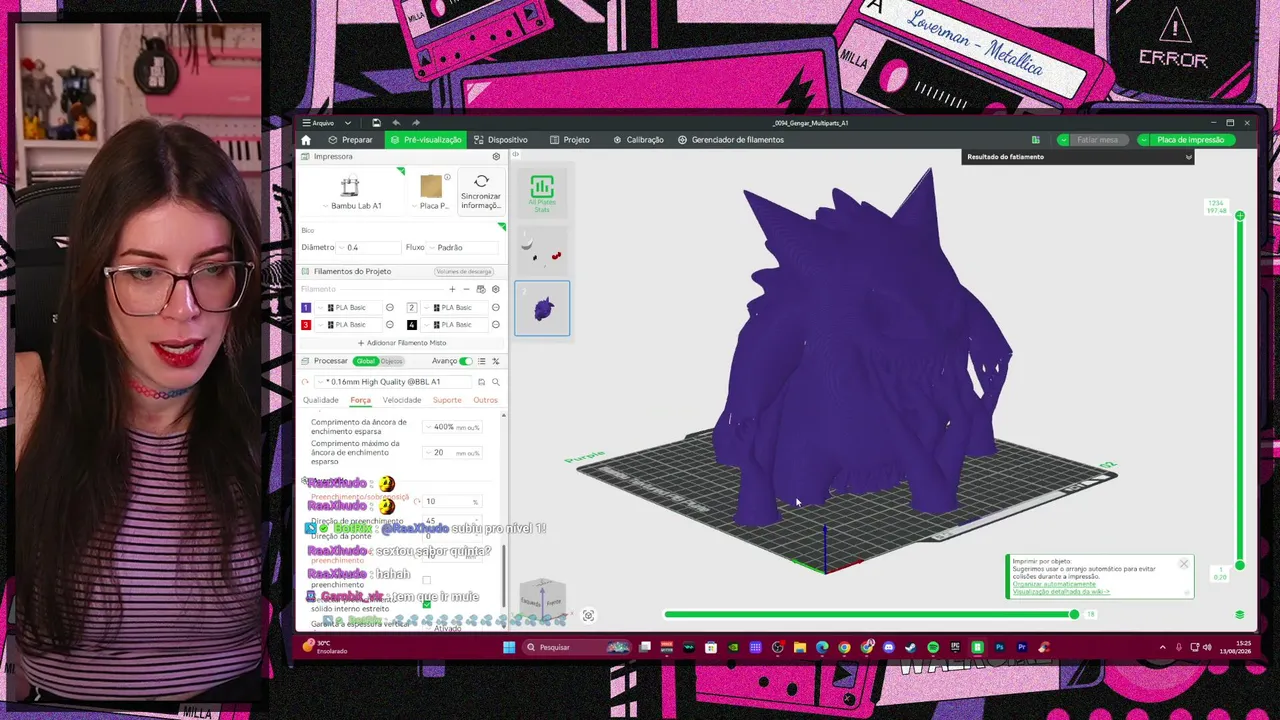
Task: Click the Windows Start button
Action: 509,647
